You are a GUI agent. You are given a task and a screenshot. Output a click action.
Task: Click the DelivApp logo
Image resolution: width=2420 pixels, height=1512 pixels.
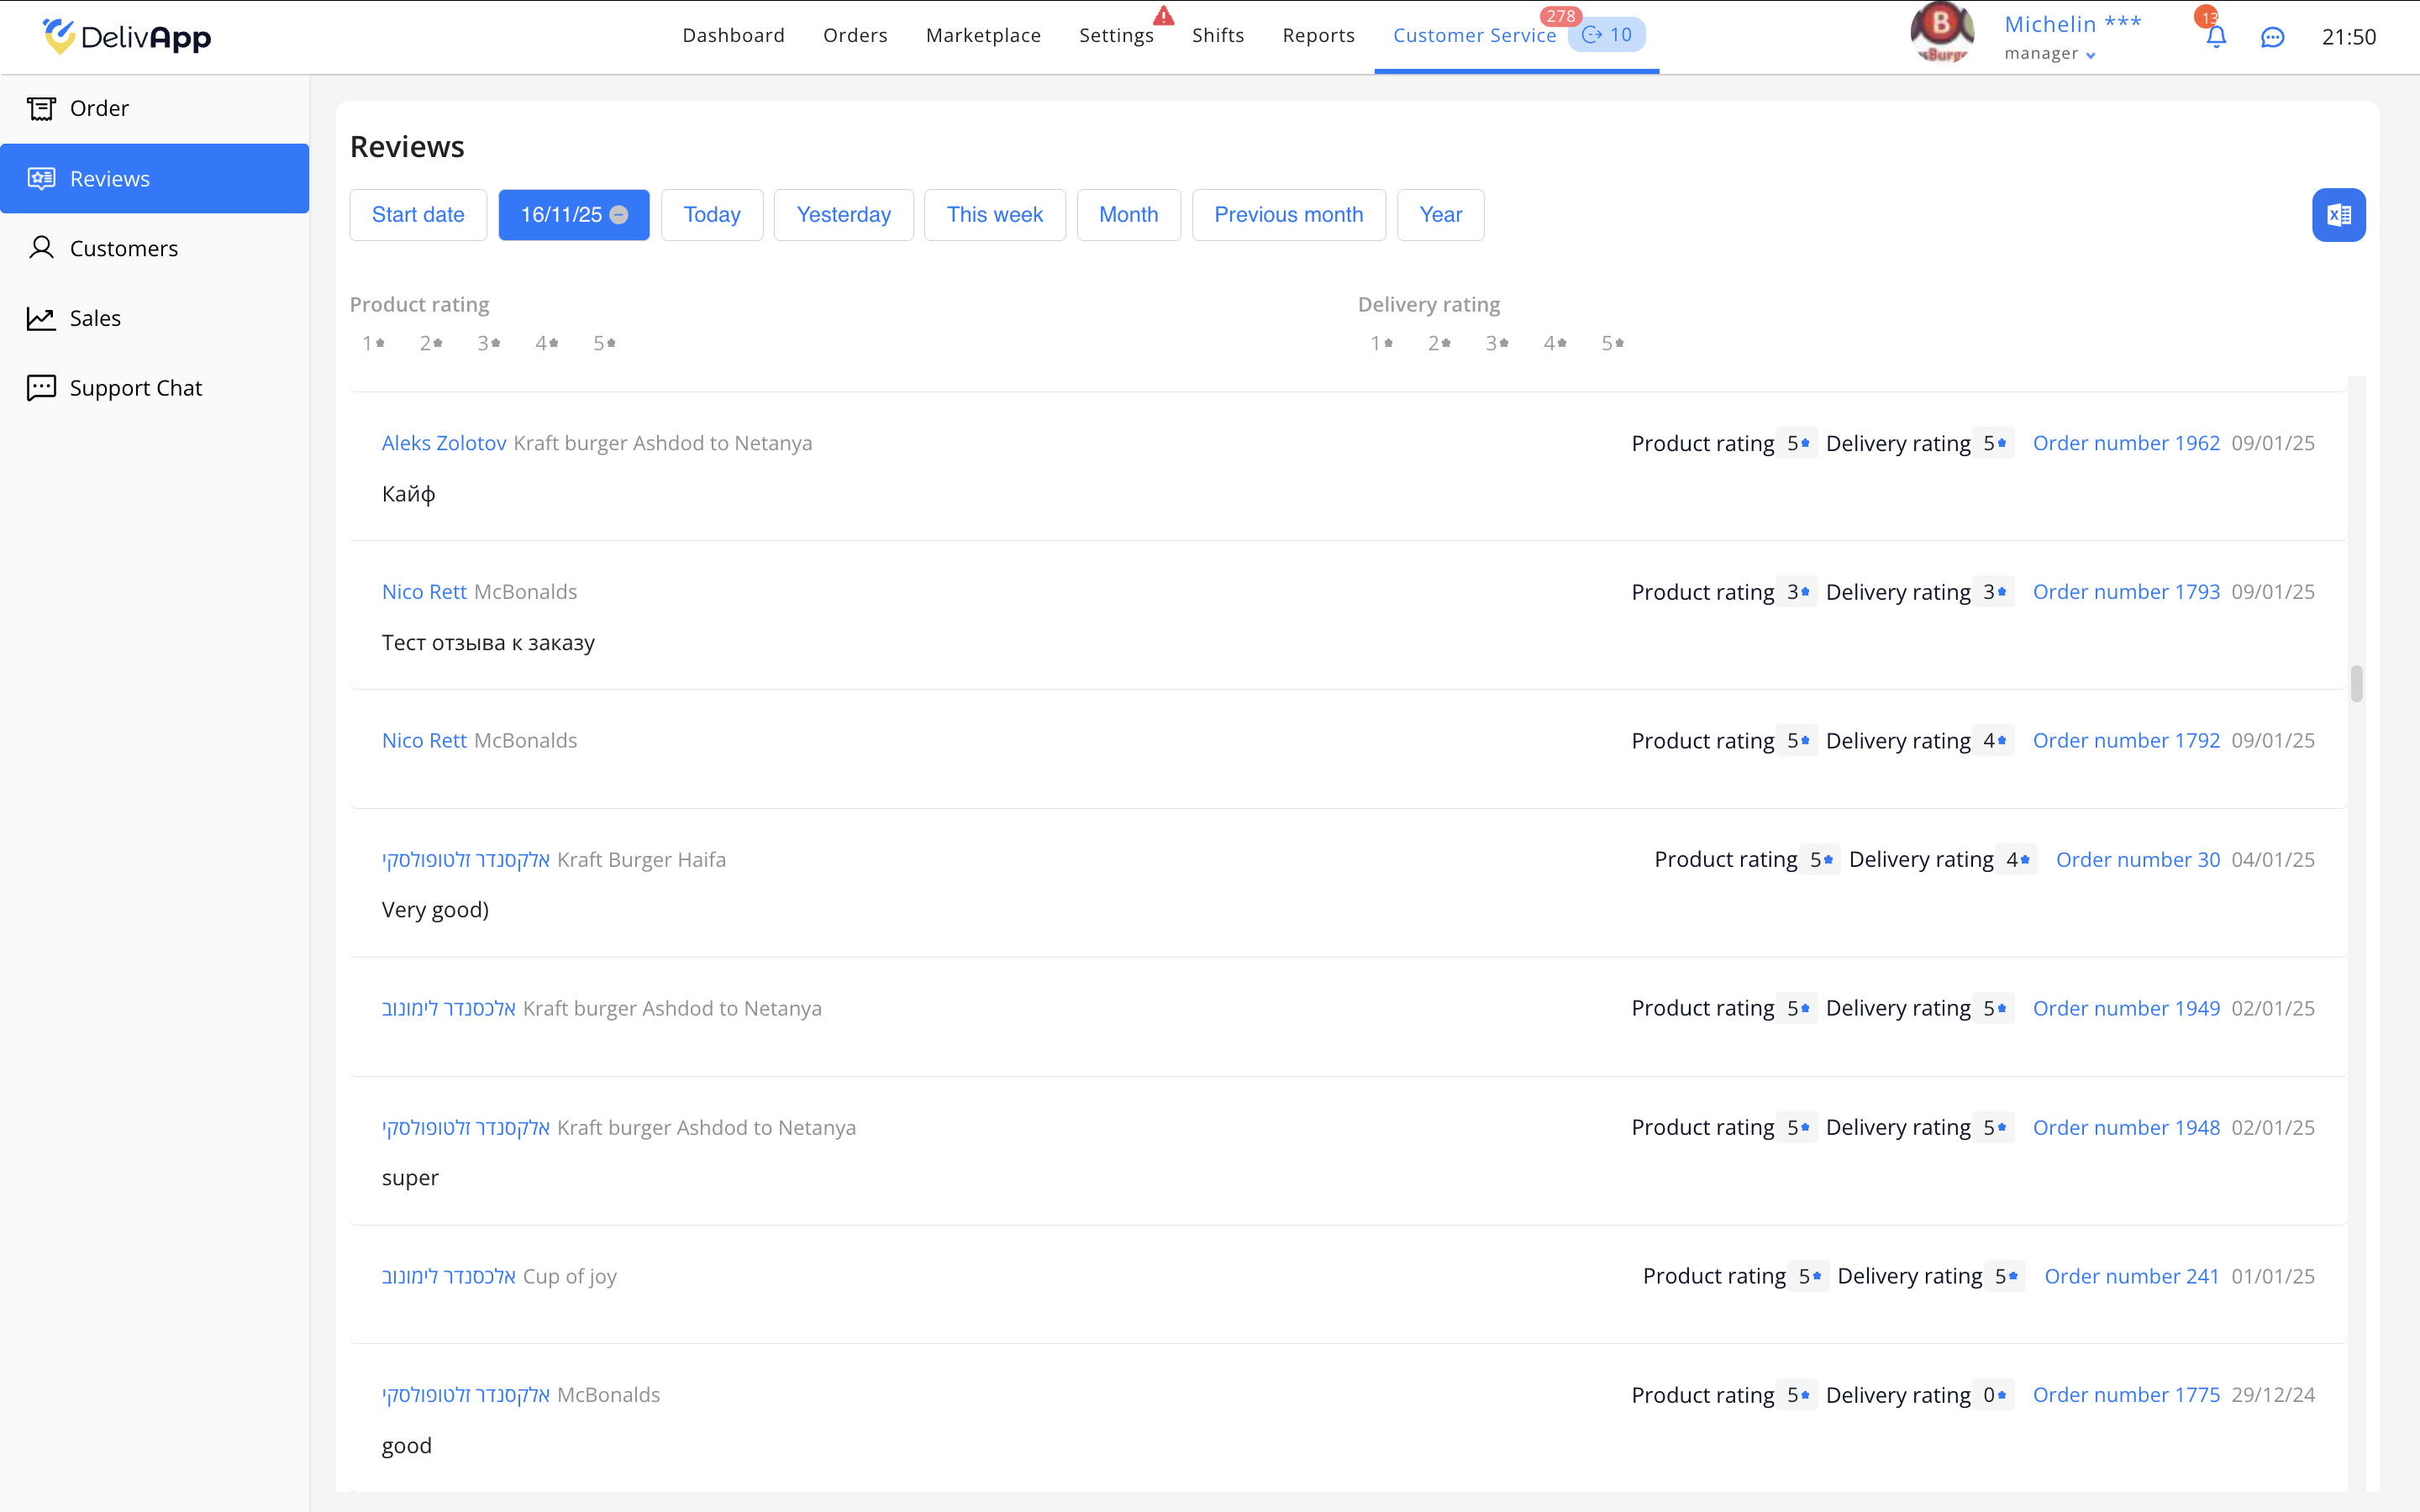[127, 37]
